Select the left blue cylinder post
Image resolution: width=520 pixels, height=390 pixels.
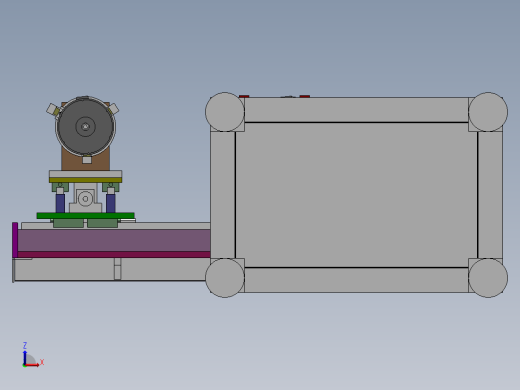(60, 203)
